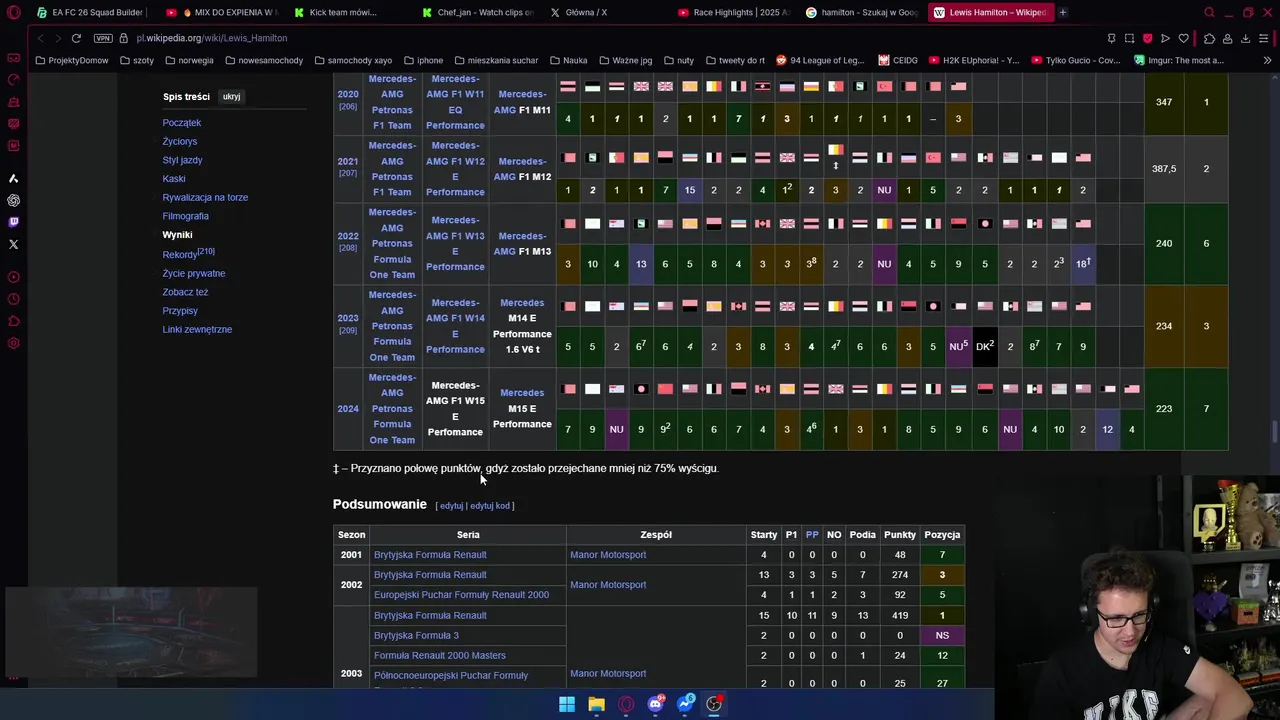Screen dimensions: 1280x720
Task: Open iphone bookmark folder
Action: point(423,60)
